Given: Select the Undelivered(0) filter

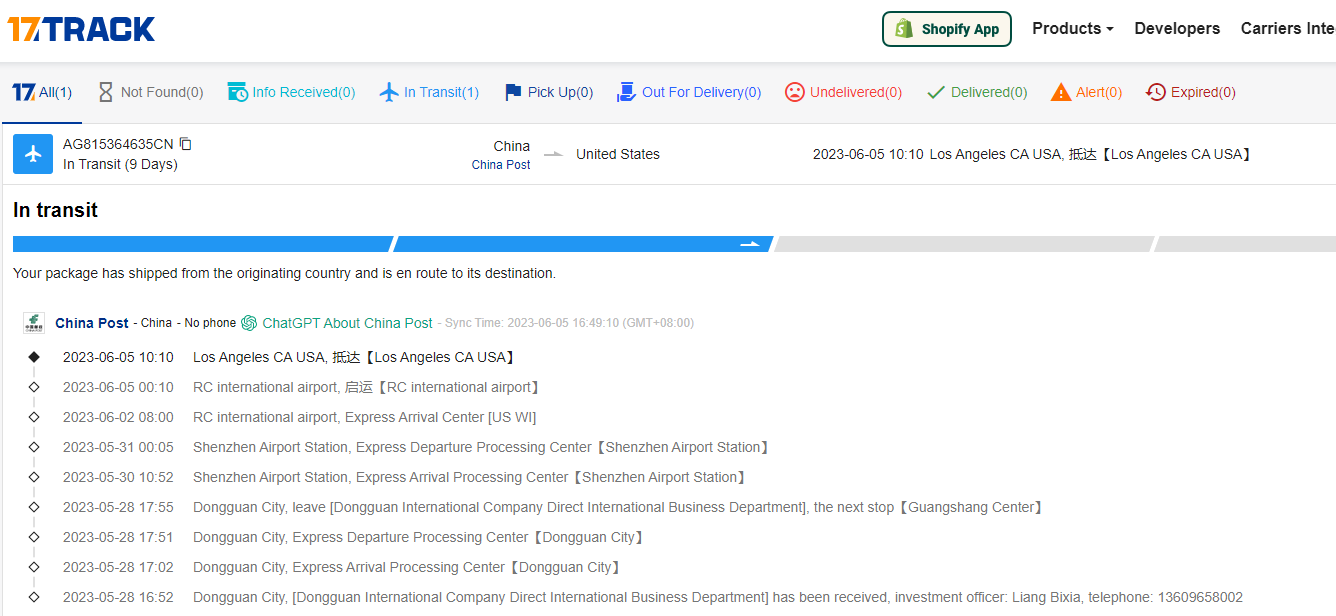Looking at the screenshot, I should point(843,92).
